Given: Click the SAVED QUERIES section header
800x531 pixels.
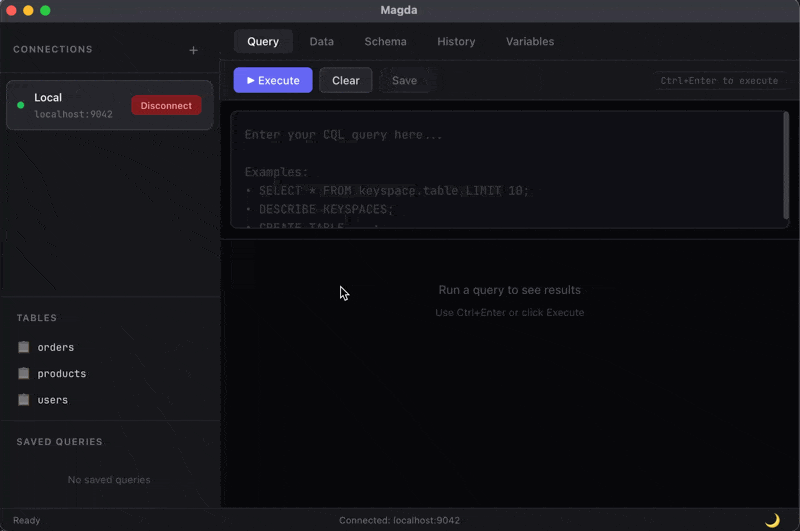Looking at the screenshot, I should [x=59, y=442].
